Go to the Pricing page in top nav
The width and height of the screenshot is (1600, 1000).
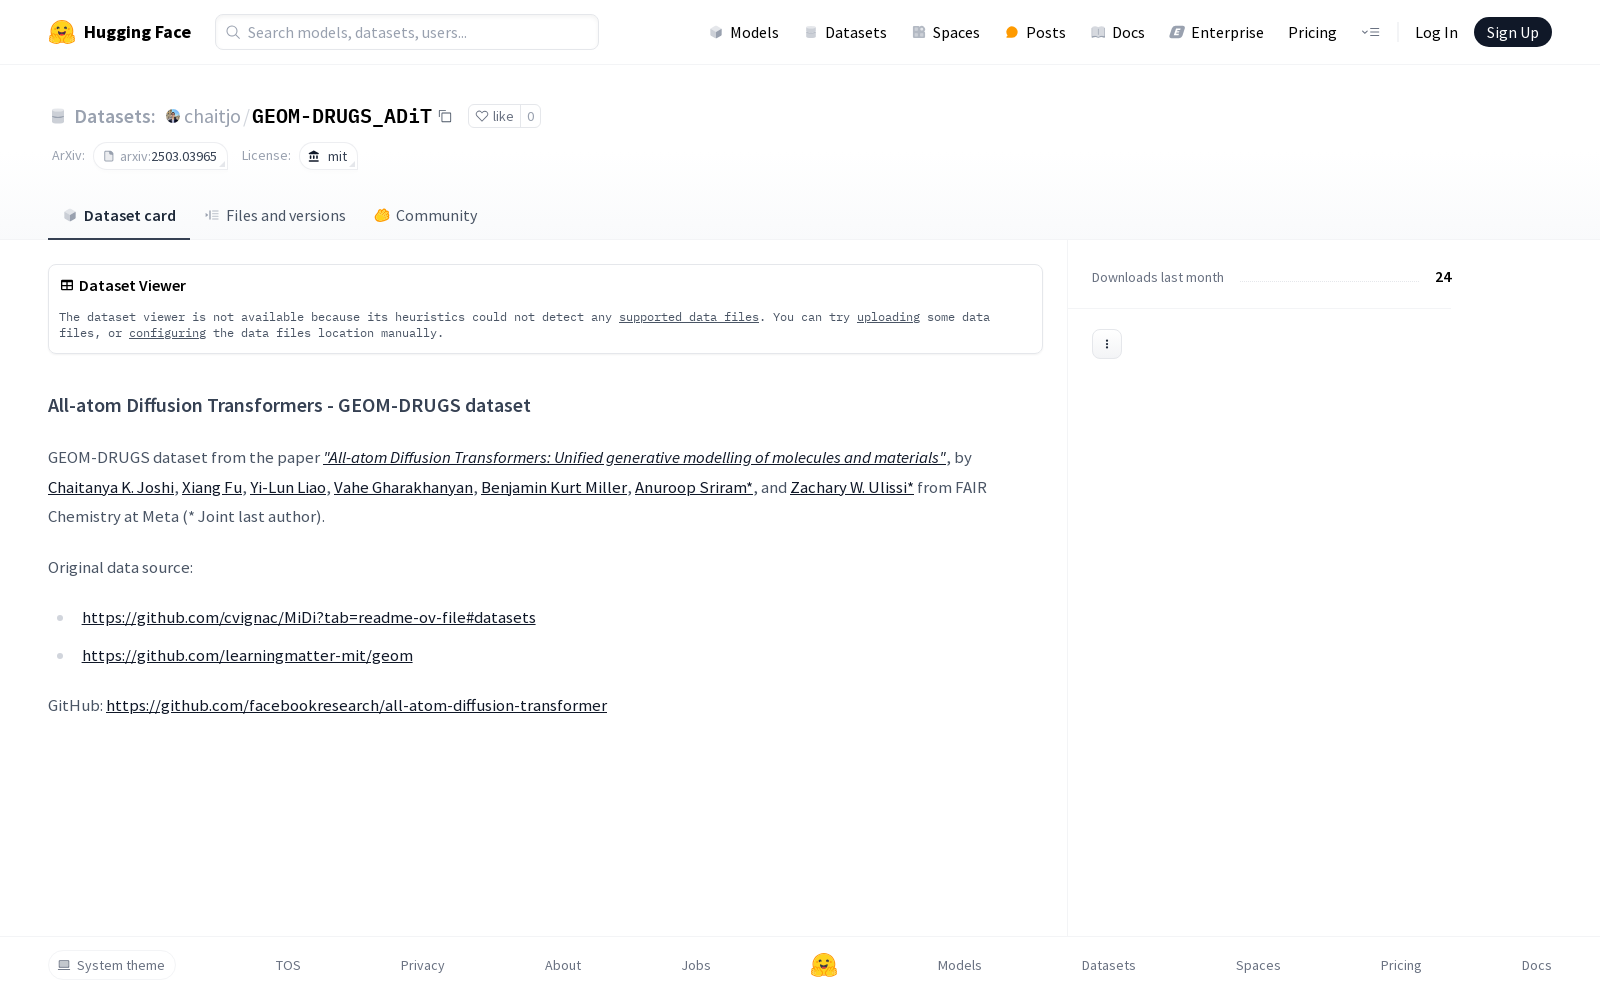click(1312, 32)
